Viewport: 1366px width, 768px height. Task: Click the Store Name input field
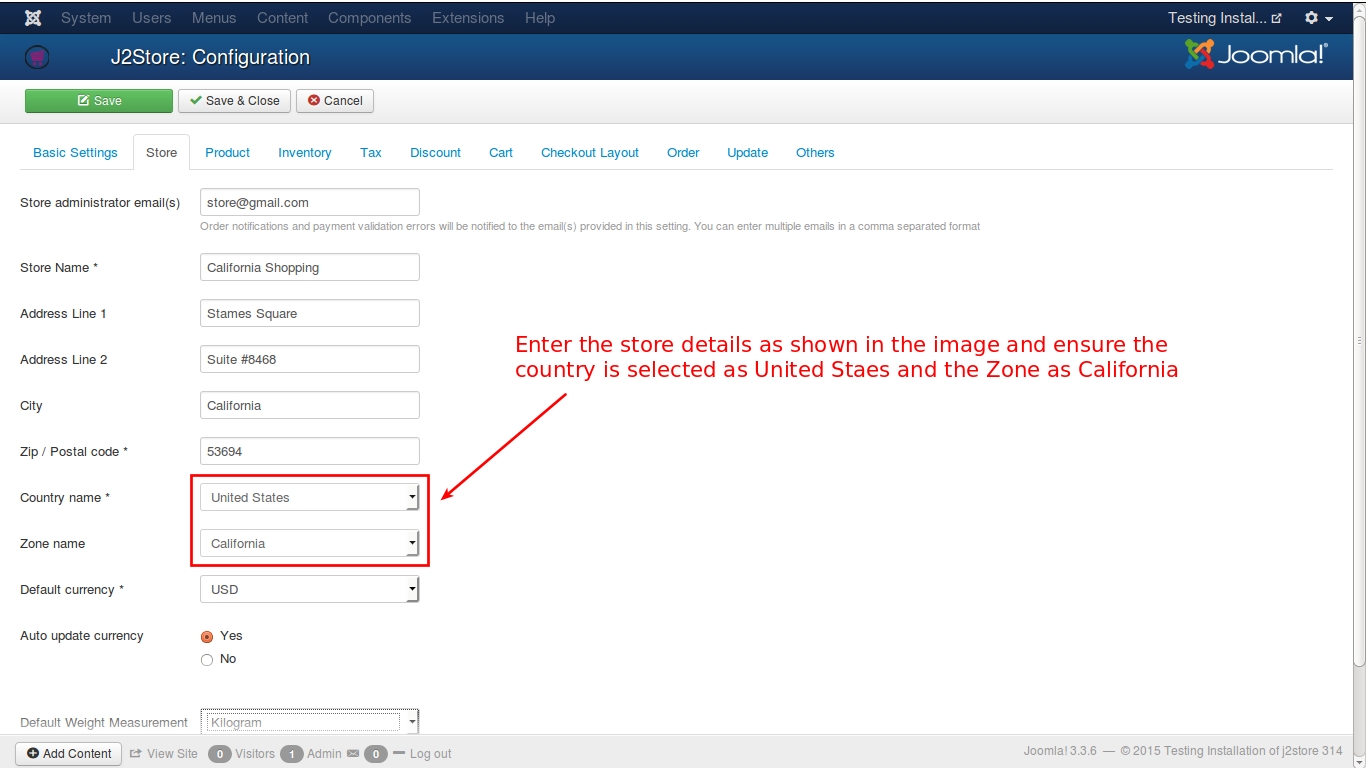(x=309, y=268)
